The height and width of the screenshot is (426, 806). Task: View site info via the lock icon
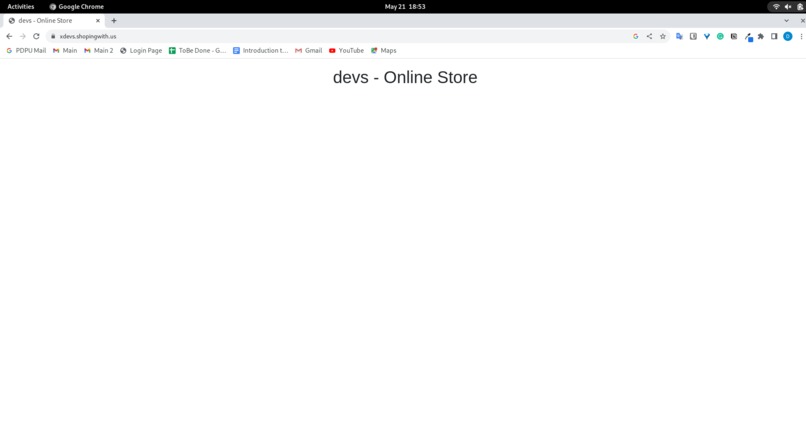coord(53,36)
